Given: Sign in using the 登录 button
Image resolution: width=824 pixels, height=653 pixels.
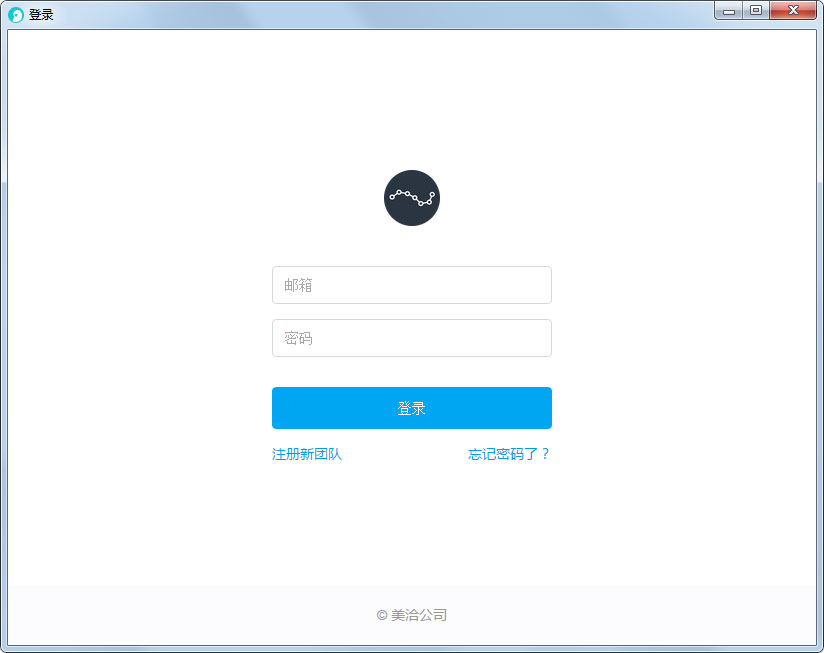Looking at the screenshot, I should pos(412,408).
